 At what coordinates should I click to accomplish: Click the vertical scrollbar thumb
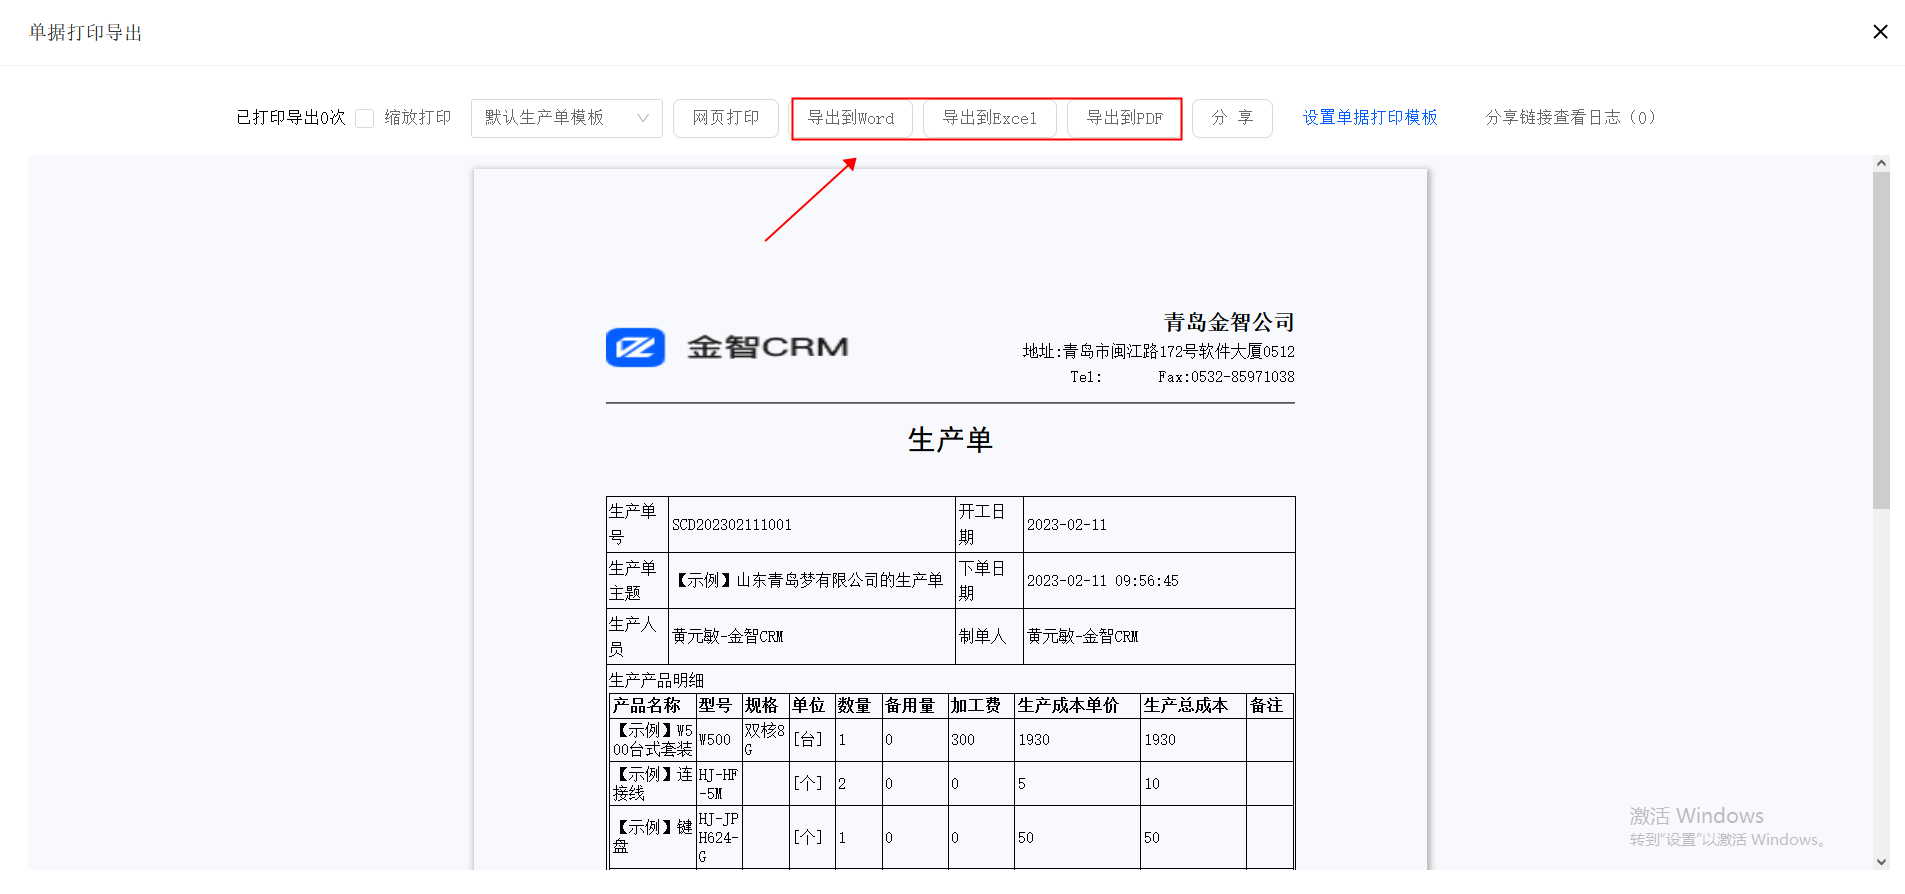[1881, 340]
